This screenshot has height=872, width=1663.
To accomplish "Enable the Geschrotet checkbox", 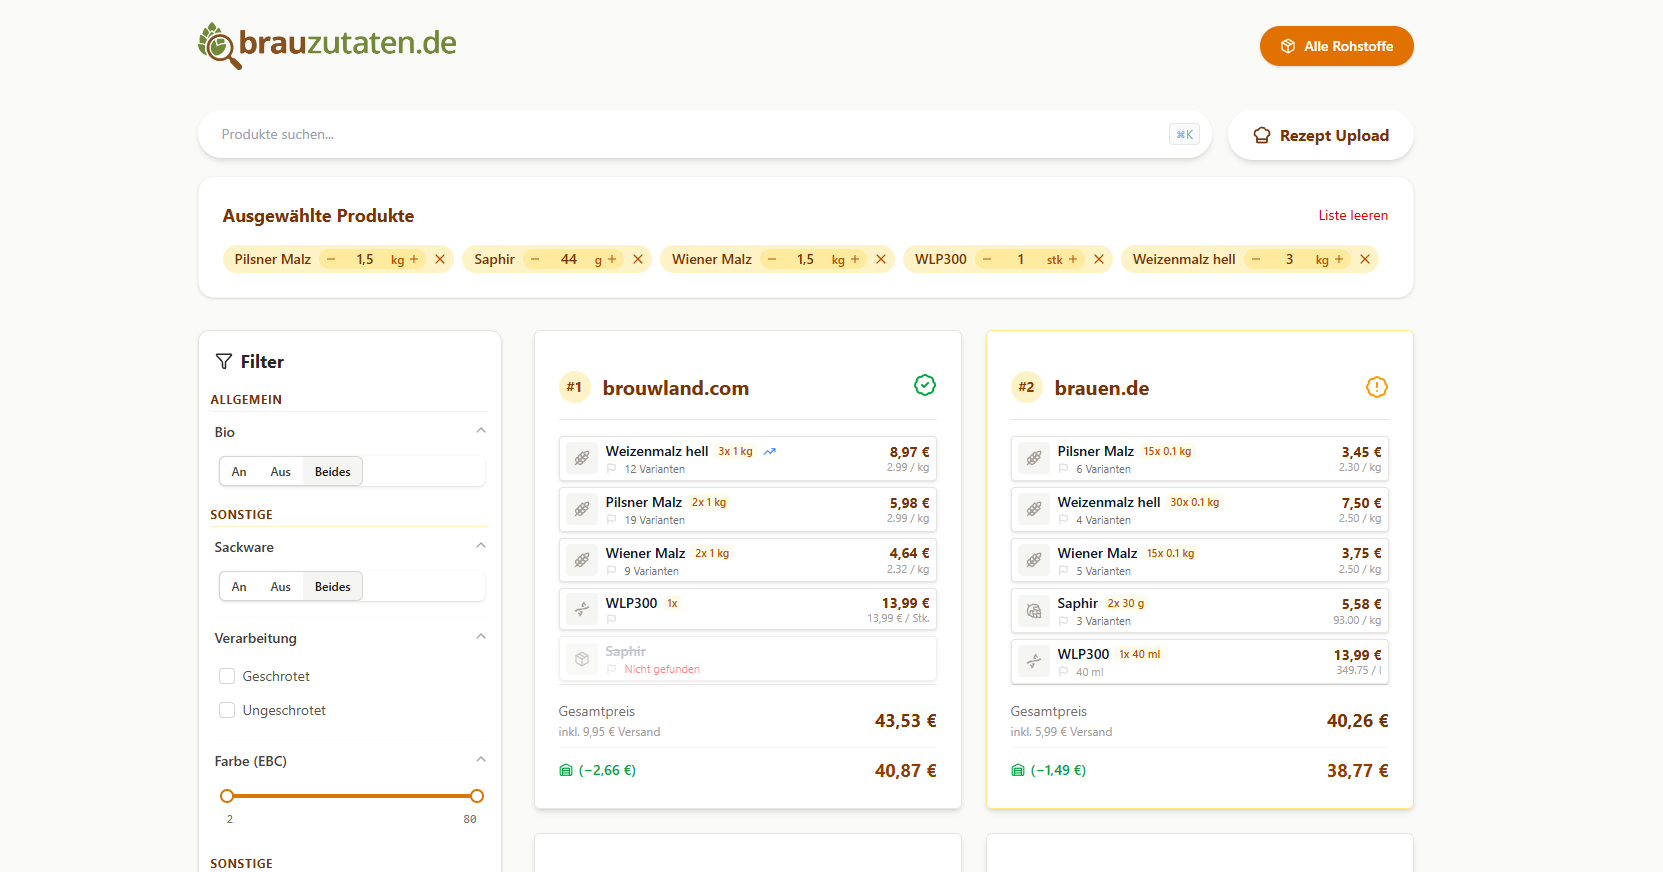I will (227, 676).
